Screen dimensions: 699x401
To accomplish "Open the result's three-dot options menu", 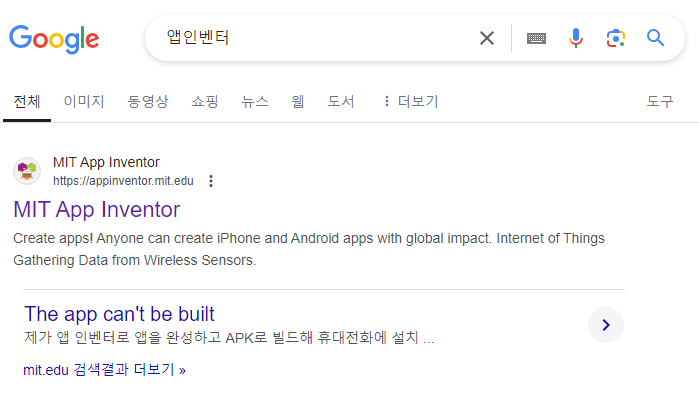I will 211,181.
